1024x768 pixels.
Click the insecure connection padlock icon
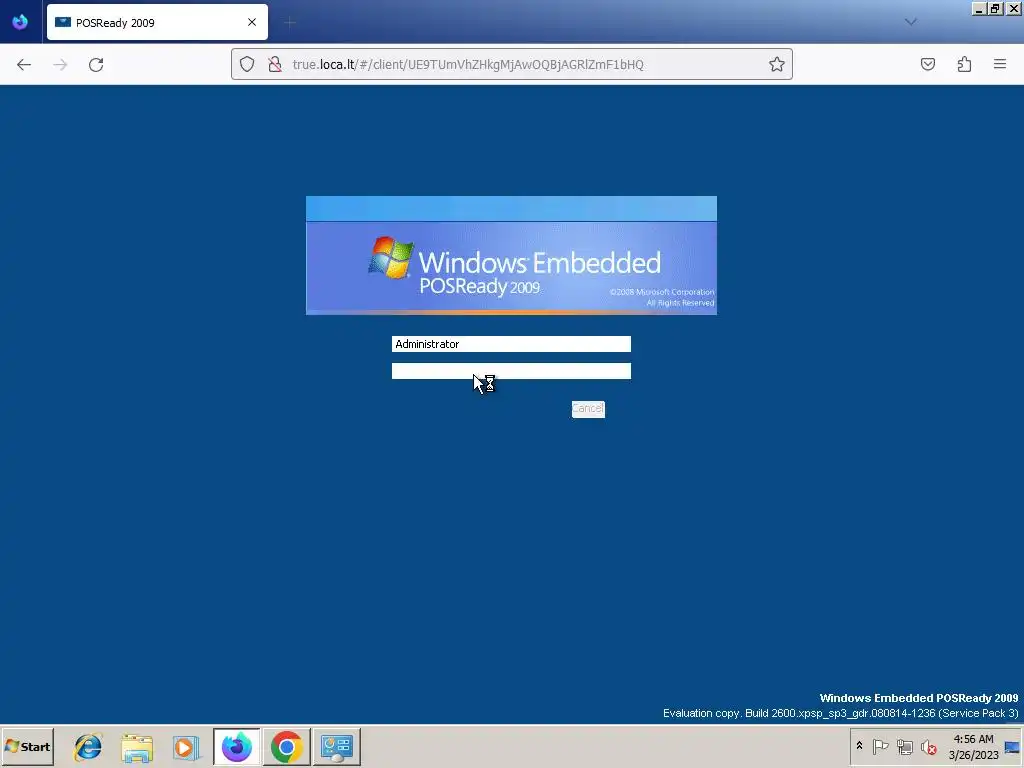coord(275,64)
